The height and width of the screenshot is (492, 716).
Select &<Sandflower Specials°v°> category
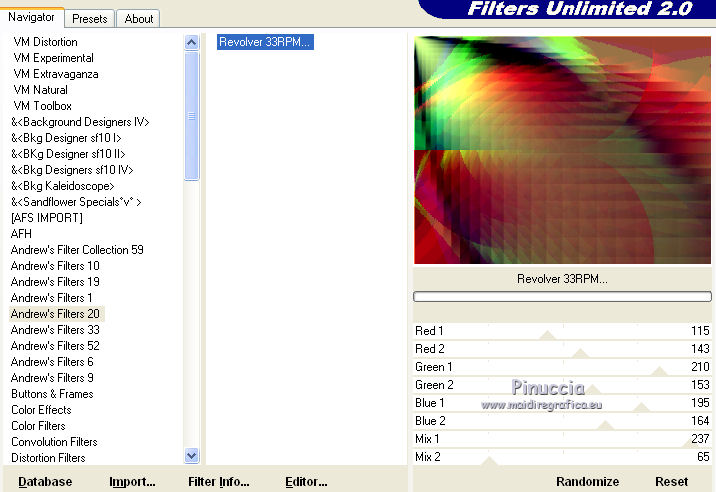click(x=76, y=202)
